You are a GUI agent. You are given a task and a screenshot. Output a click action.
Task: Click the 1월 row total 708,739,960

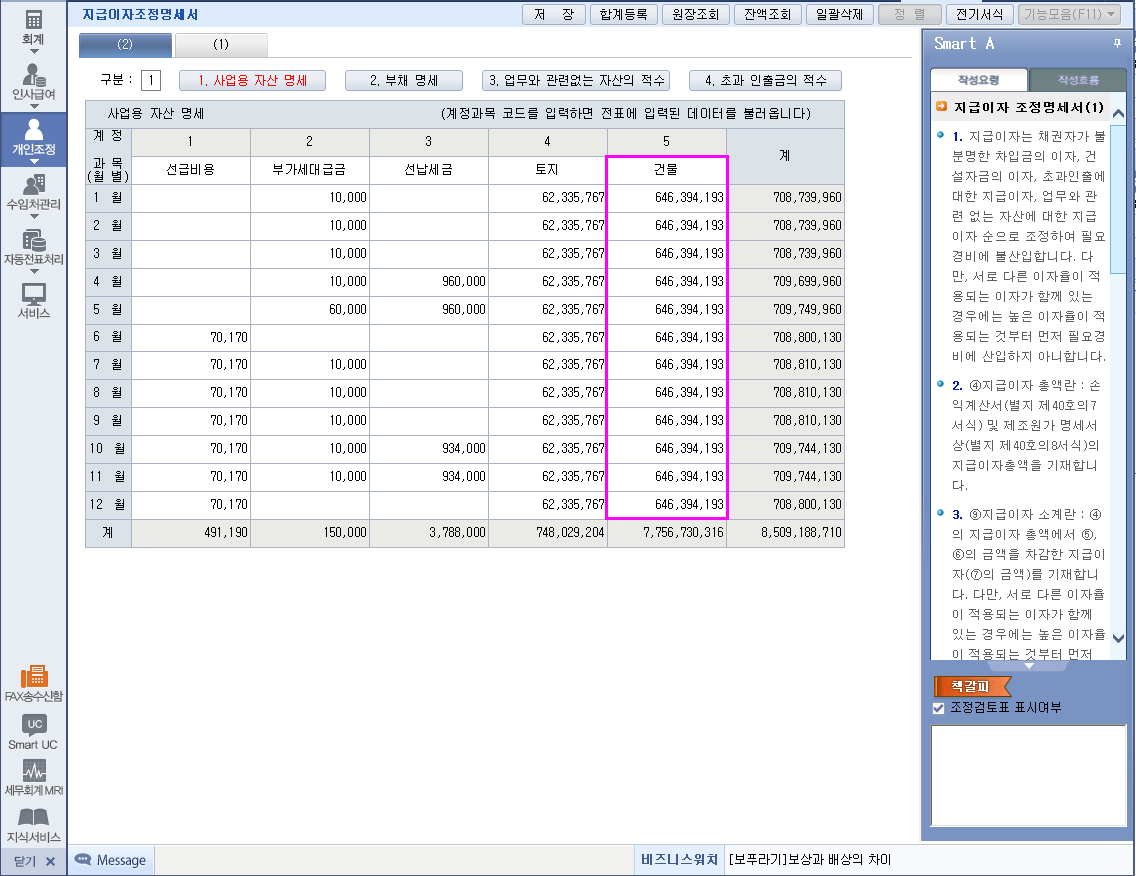pyautogui.click(x=785, y=198)
